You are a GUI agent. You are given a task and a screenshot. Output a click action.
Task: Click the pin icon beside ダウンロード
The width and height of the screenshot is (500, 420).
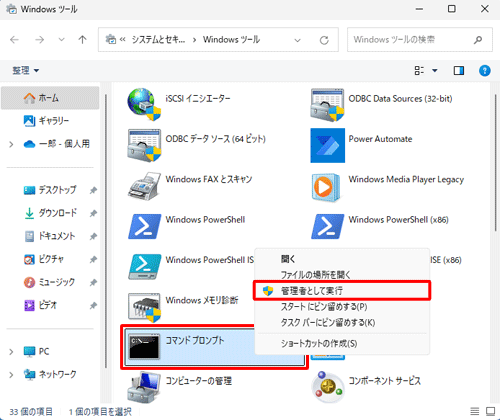tap(93, 213)
